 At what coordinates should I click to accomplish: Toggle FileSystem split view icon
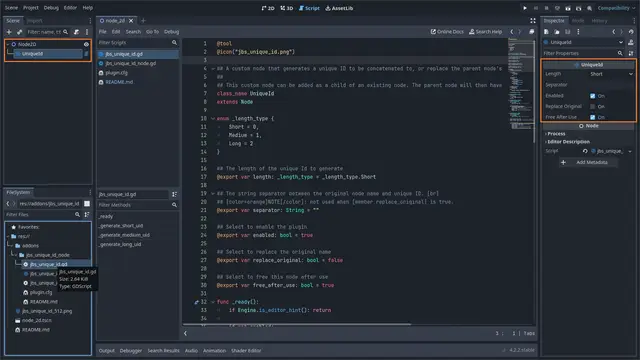[87, 203]
